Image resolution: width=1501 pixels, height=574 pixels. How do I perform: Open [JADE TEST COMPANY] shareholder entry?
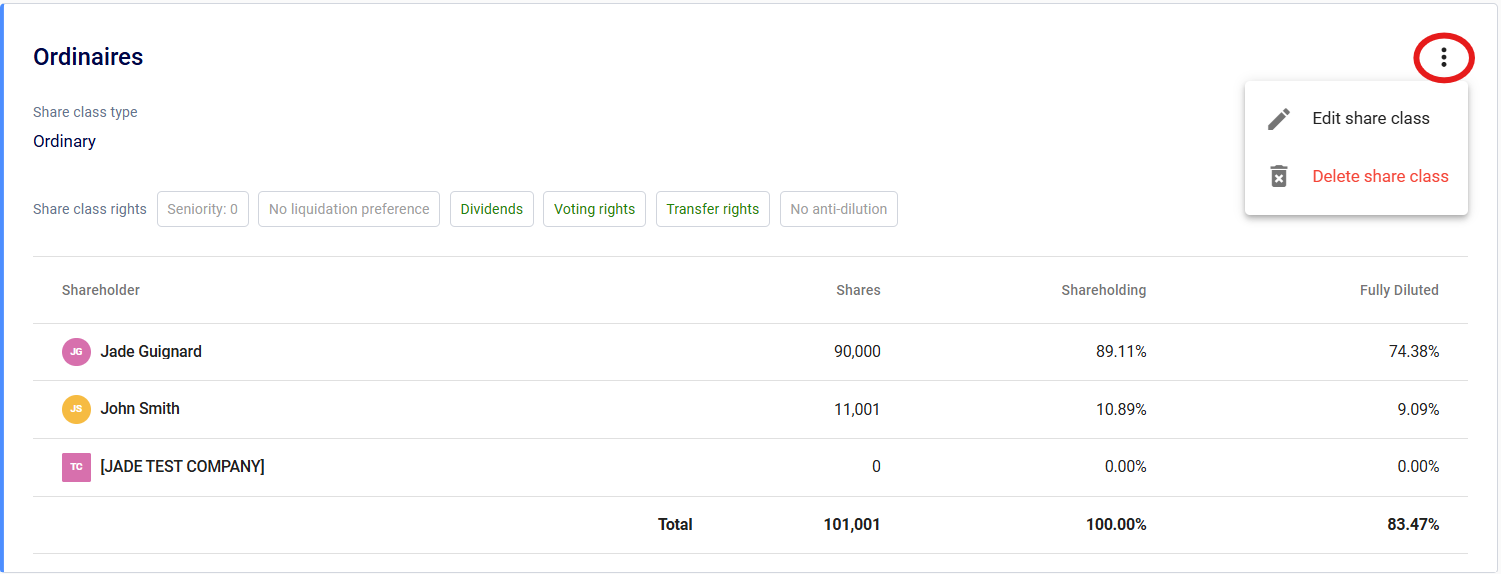[182, 467]
